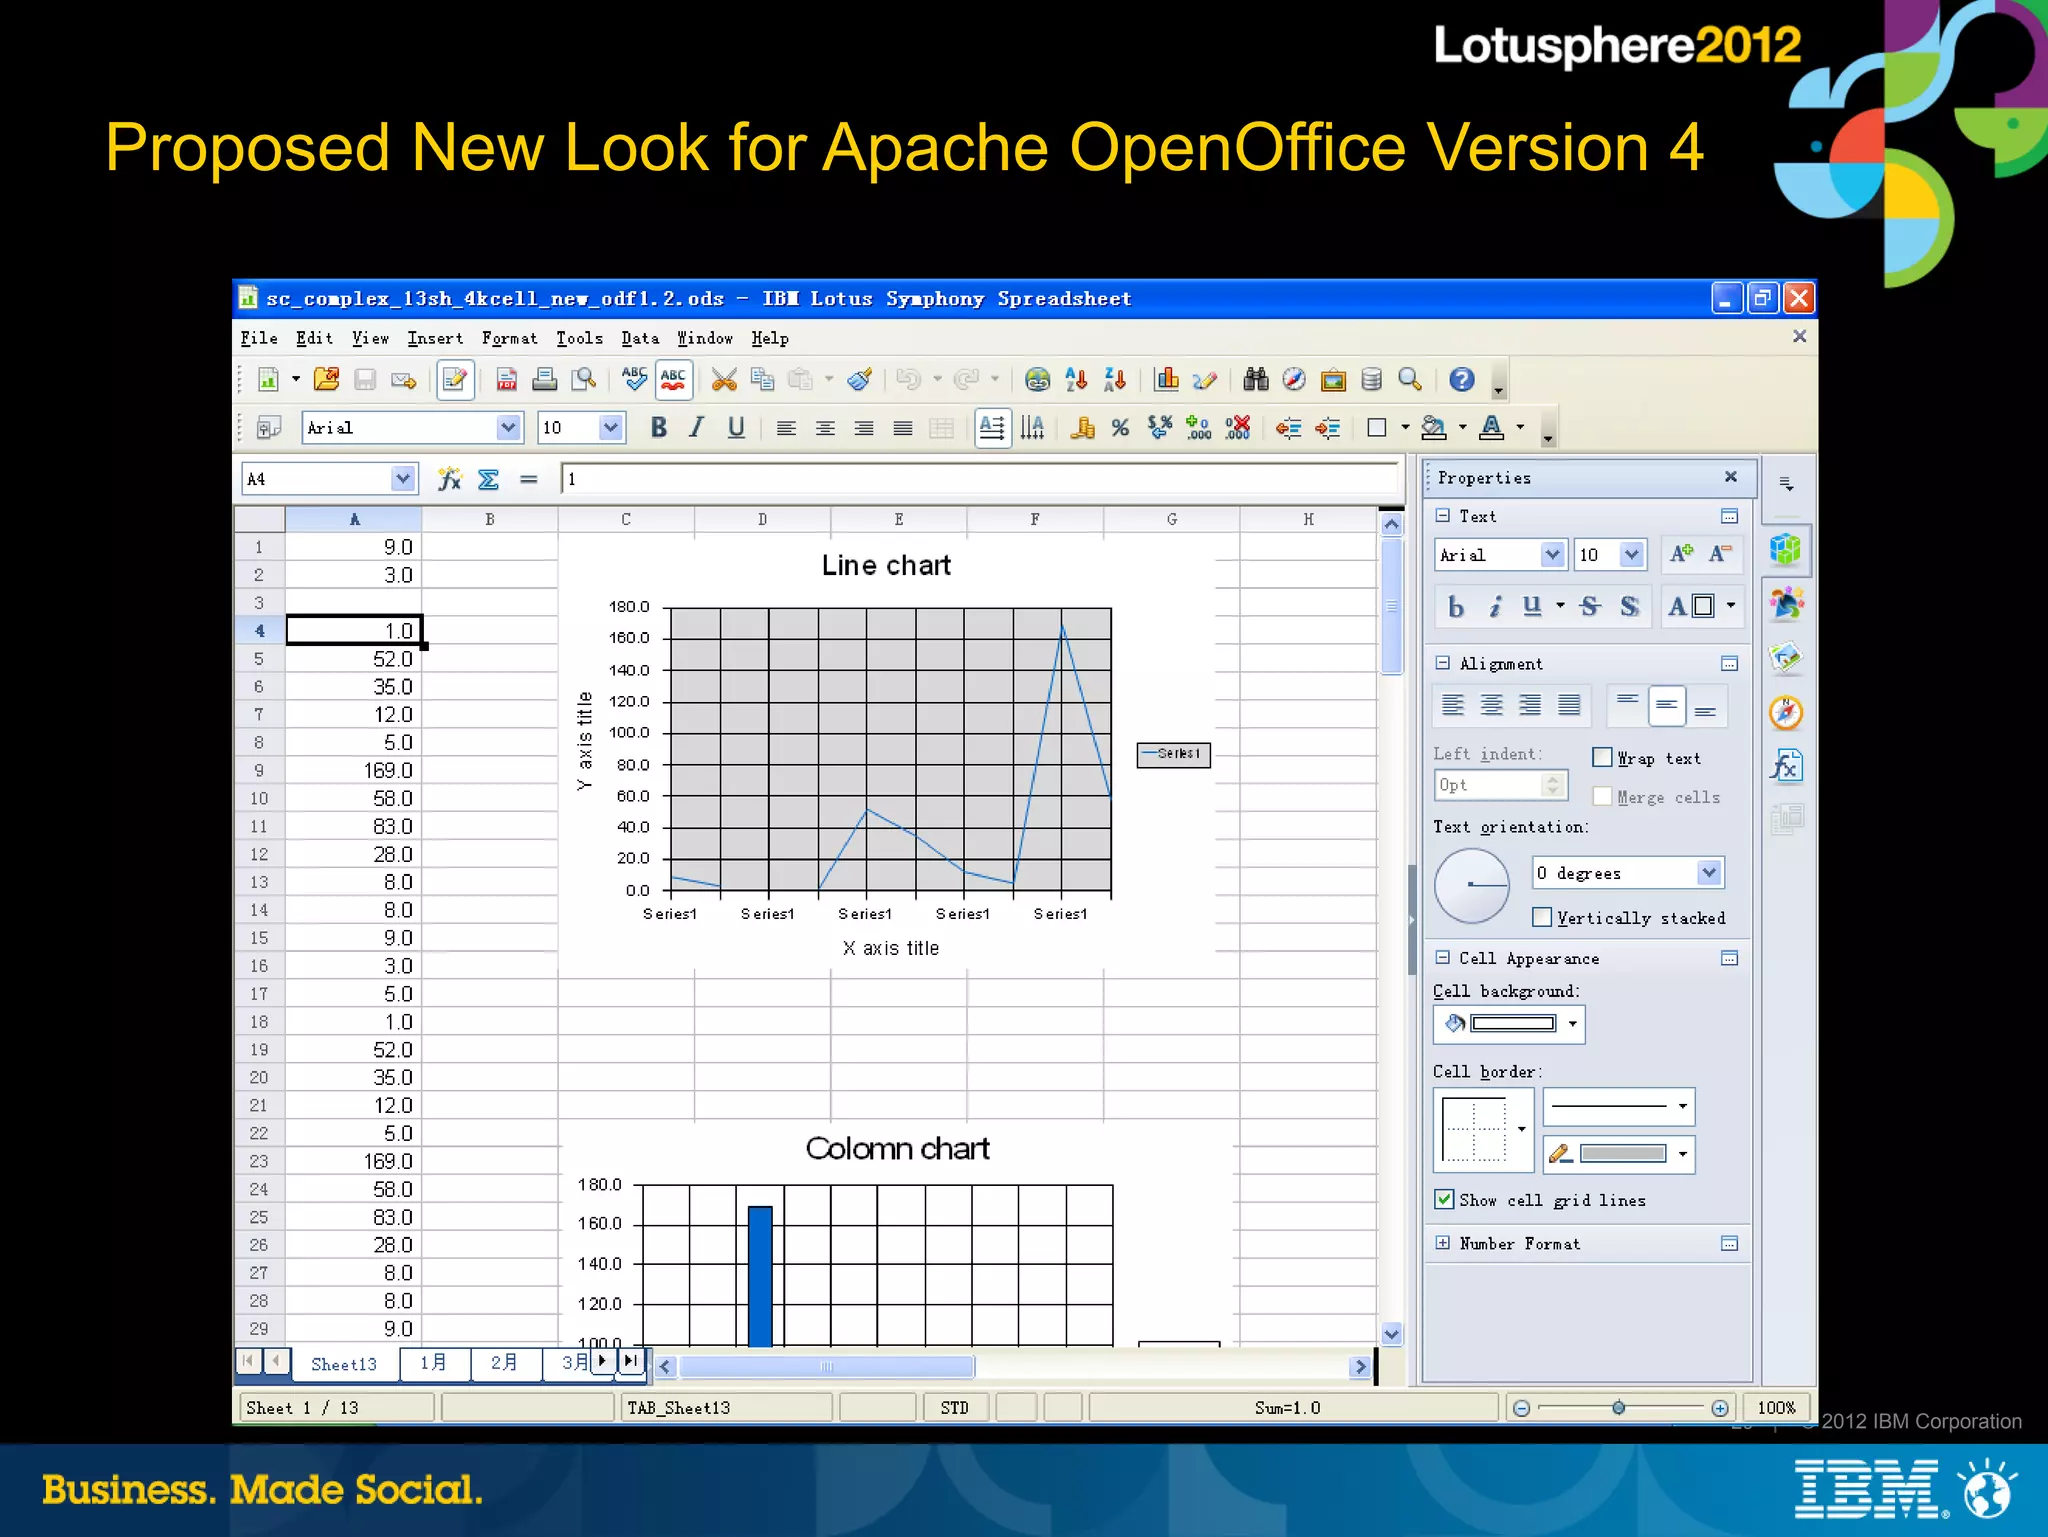Open the Name Box A4 dropdown

[x=402, y=479]
